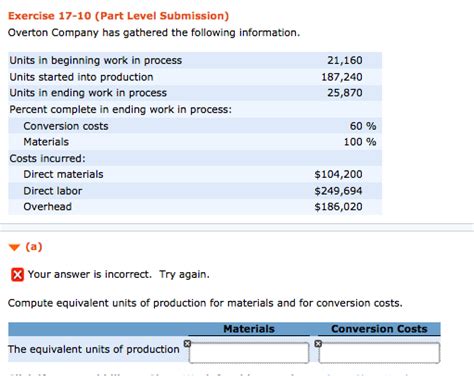The width and height of the screenshot is (474, 376).
Task: Click the "$186,020" overhead cost
Action: pyautogui.click(x=338, y=207)
